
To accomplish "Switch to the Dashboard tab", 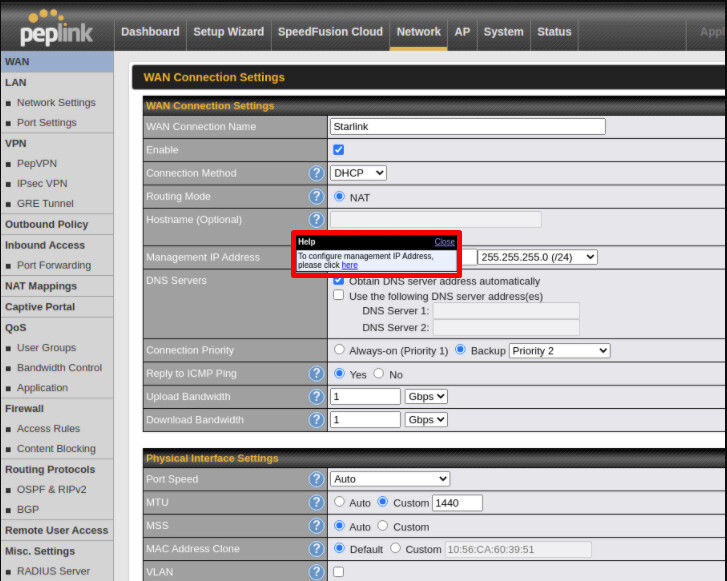I will pyautogui.click(x=150, y=32).
